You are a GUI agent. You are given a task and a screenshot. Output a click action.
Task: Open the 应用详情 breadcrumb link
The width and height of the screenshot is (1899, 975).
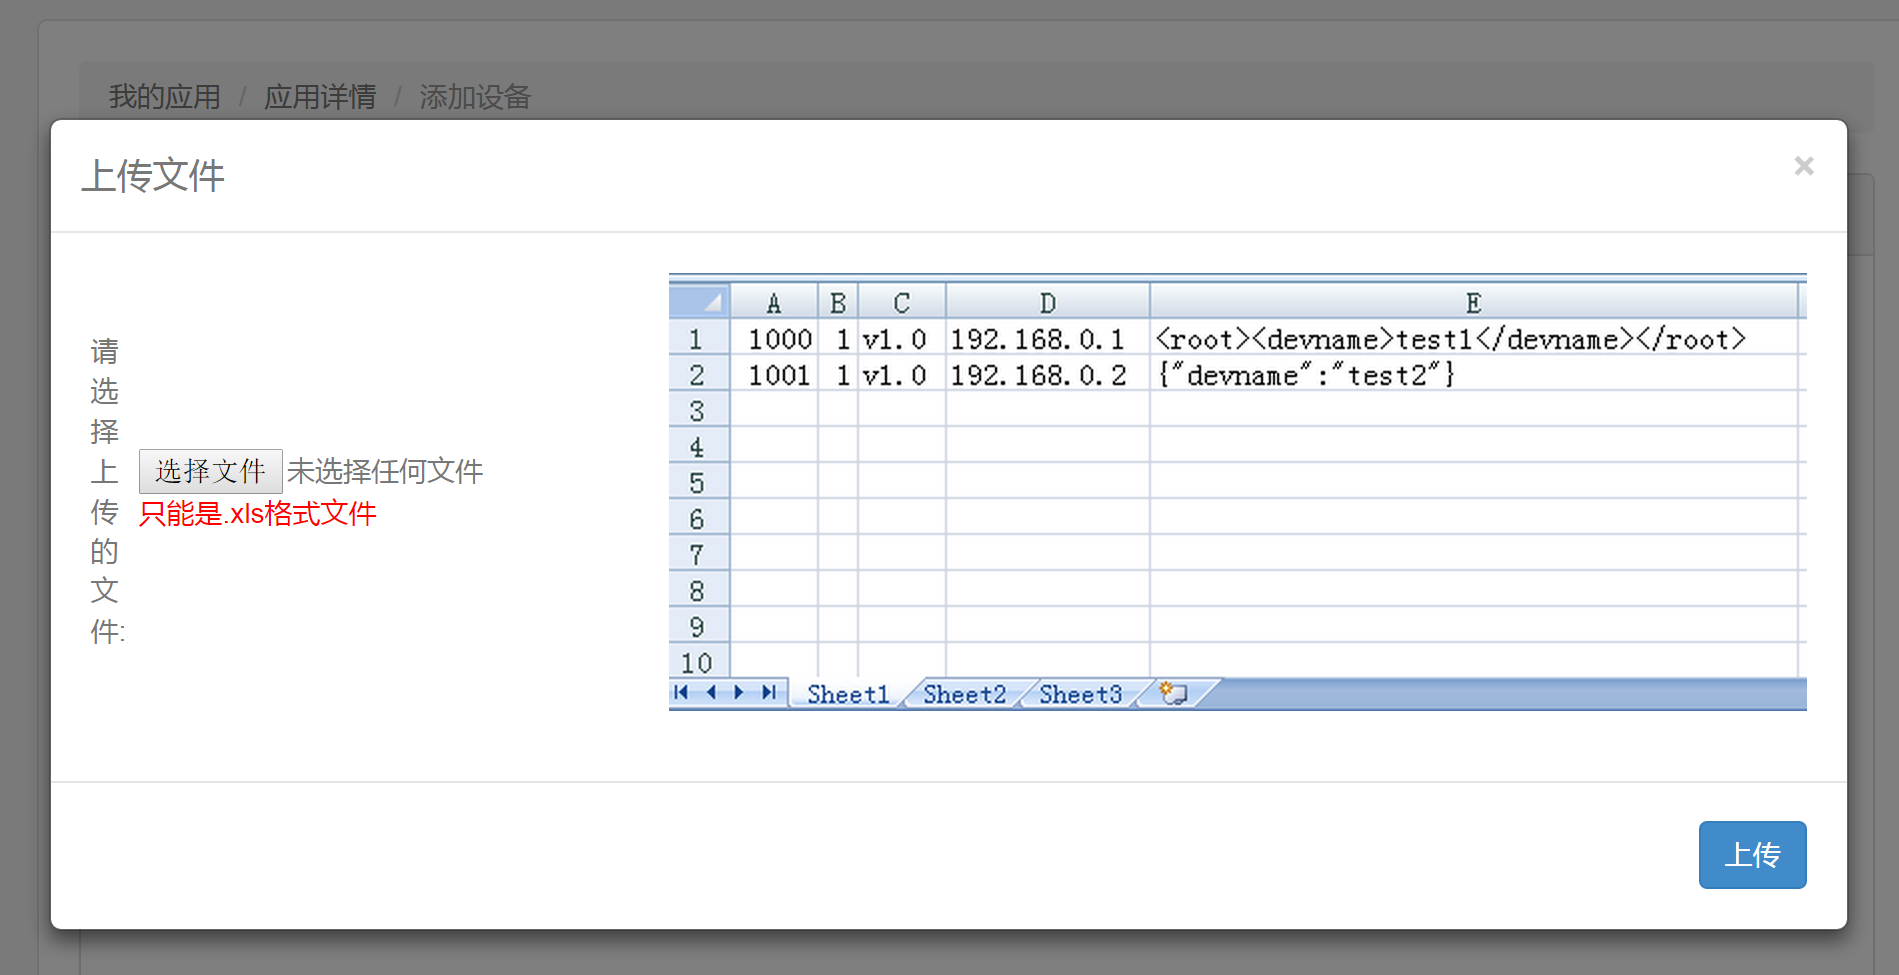pos(320,97)
